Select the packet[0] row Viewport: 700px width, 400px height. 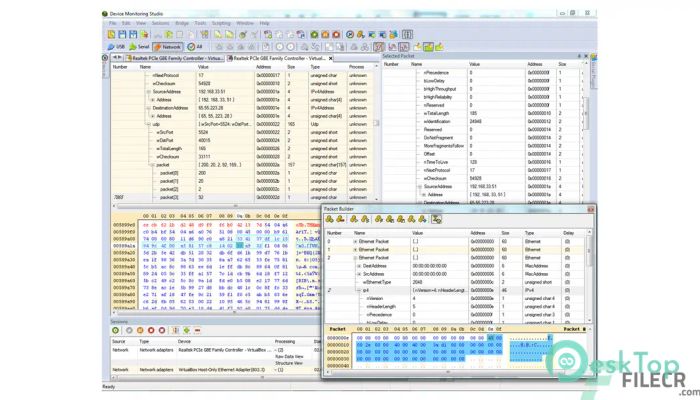244,173
